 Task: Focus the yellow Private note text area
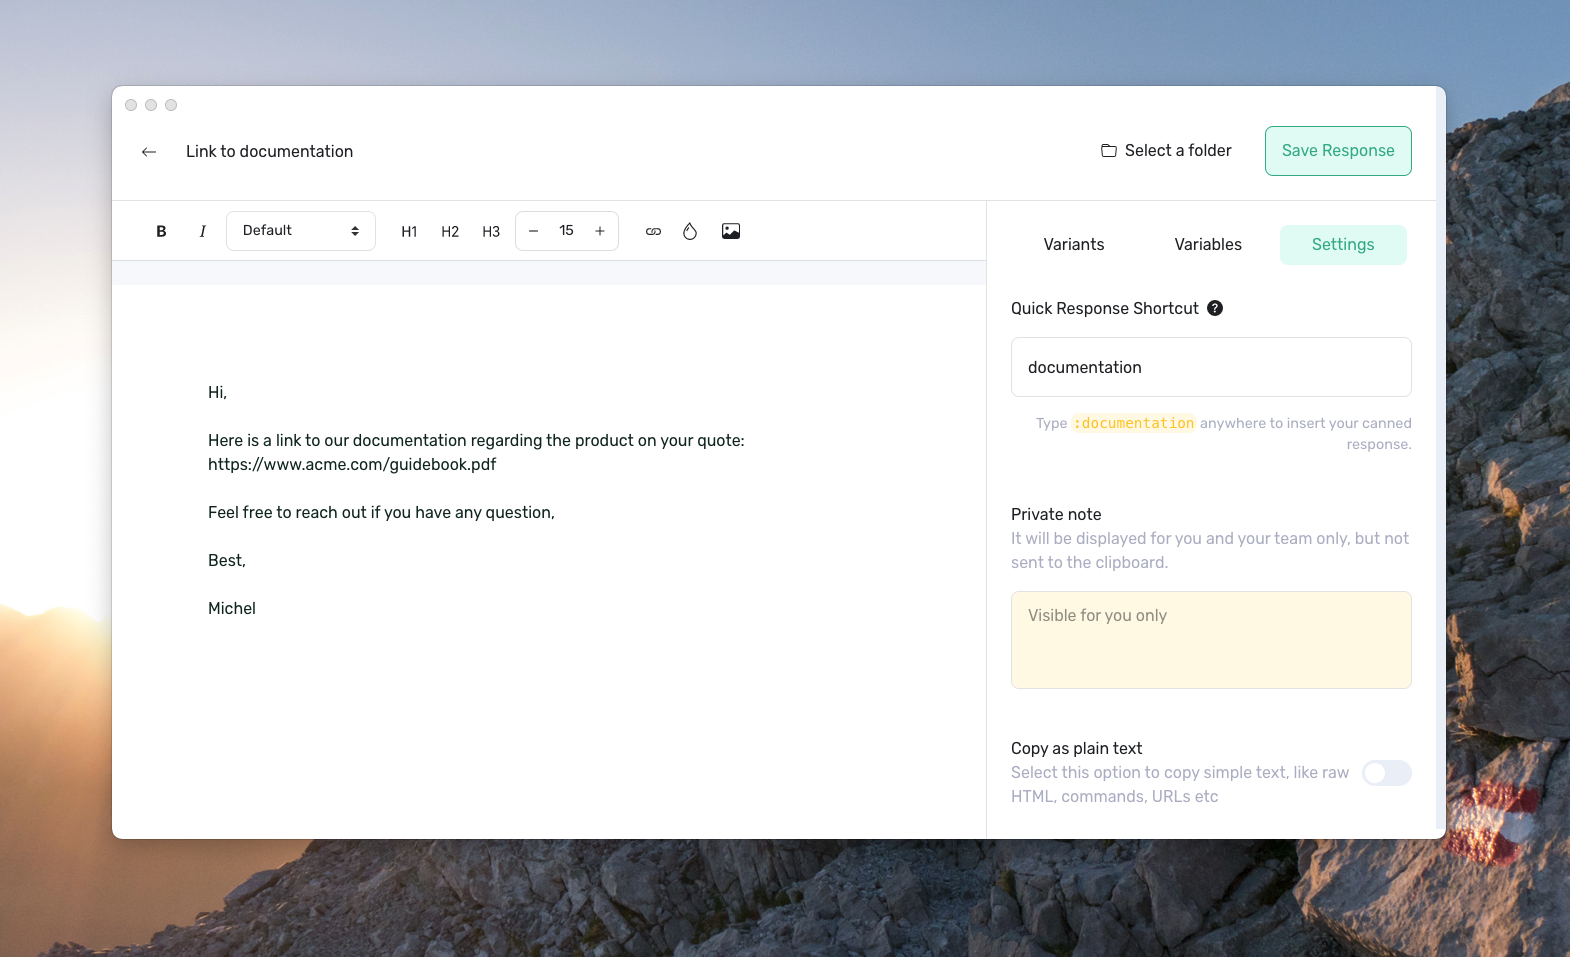(x=1210, y=640)
